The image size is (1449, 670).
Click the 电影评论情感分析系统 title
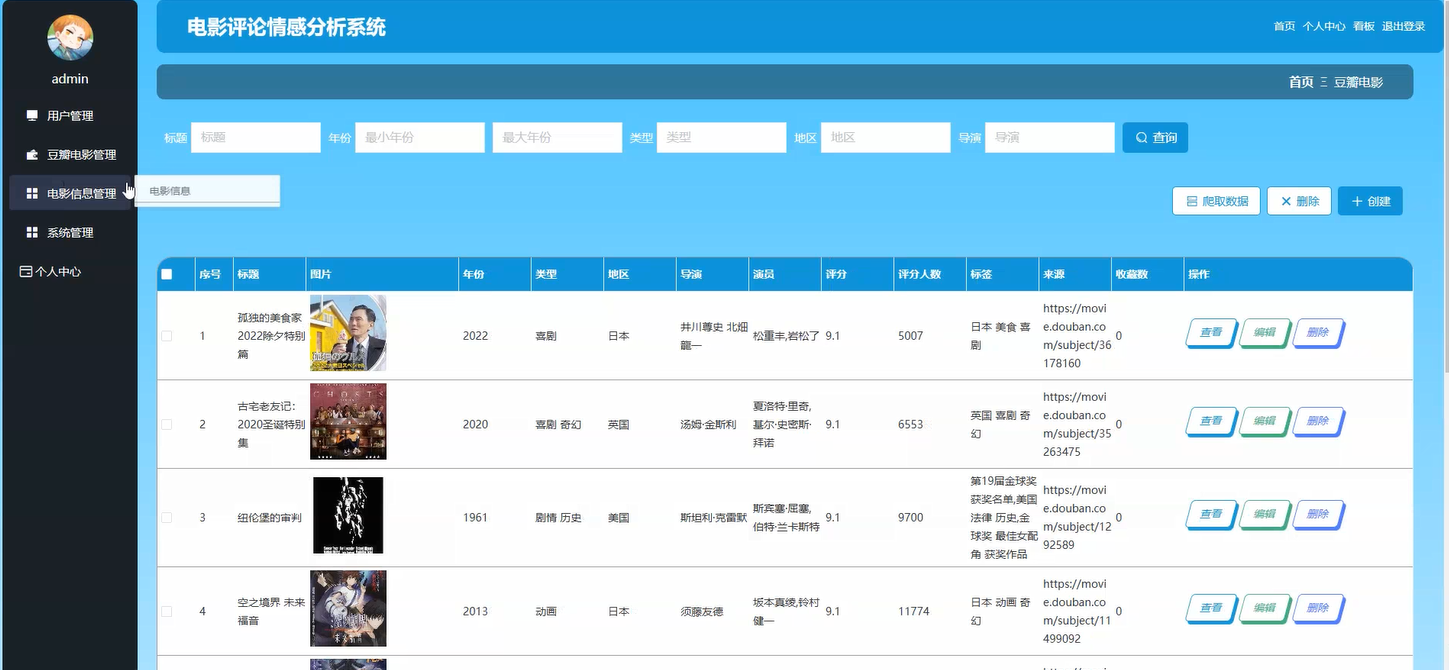click(x=286, y=28)
